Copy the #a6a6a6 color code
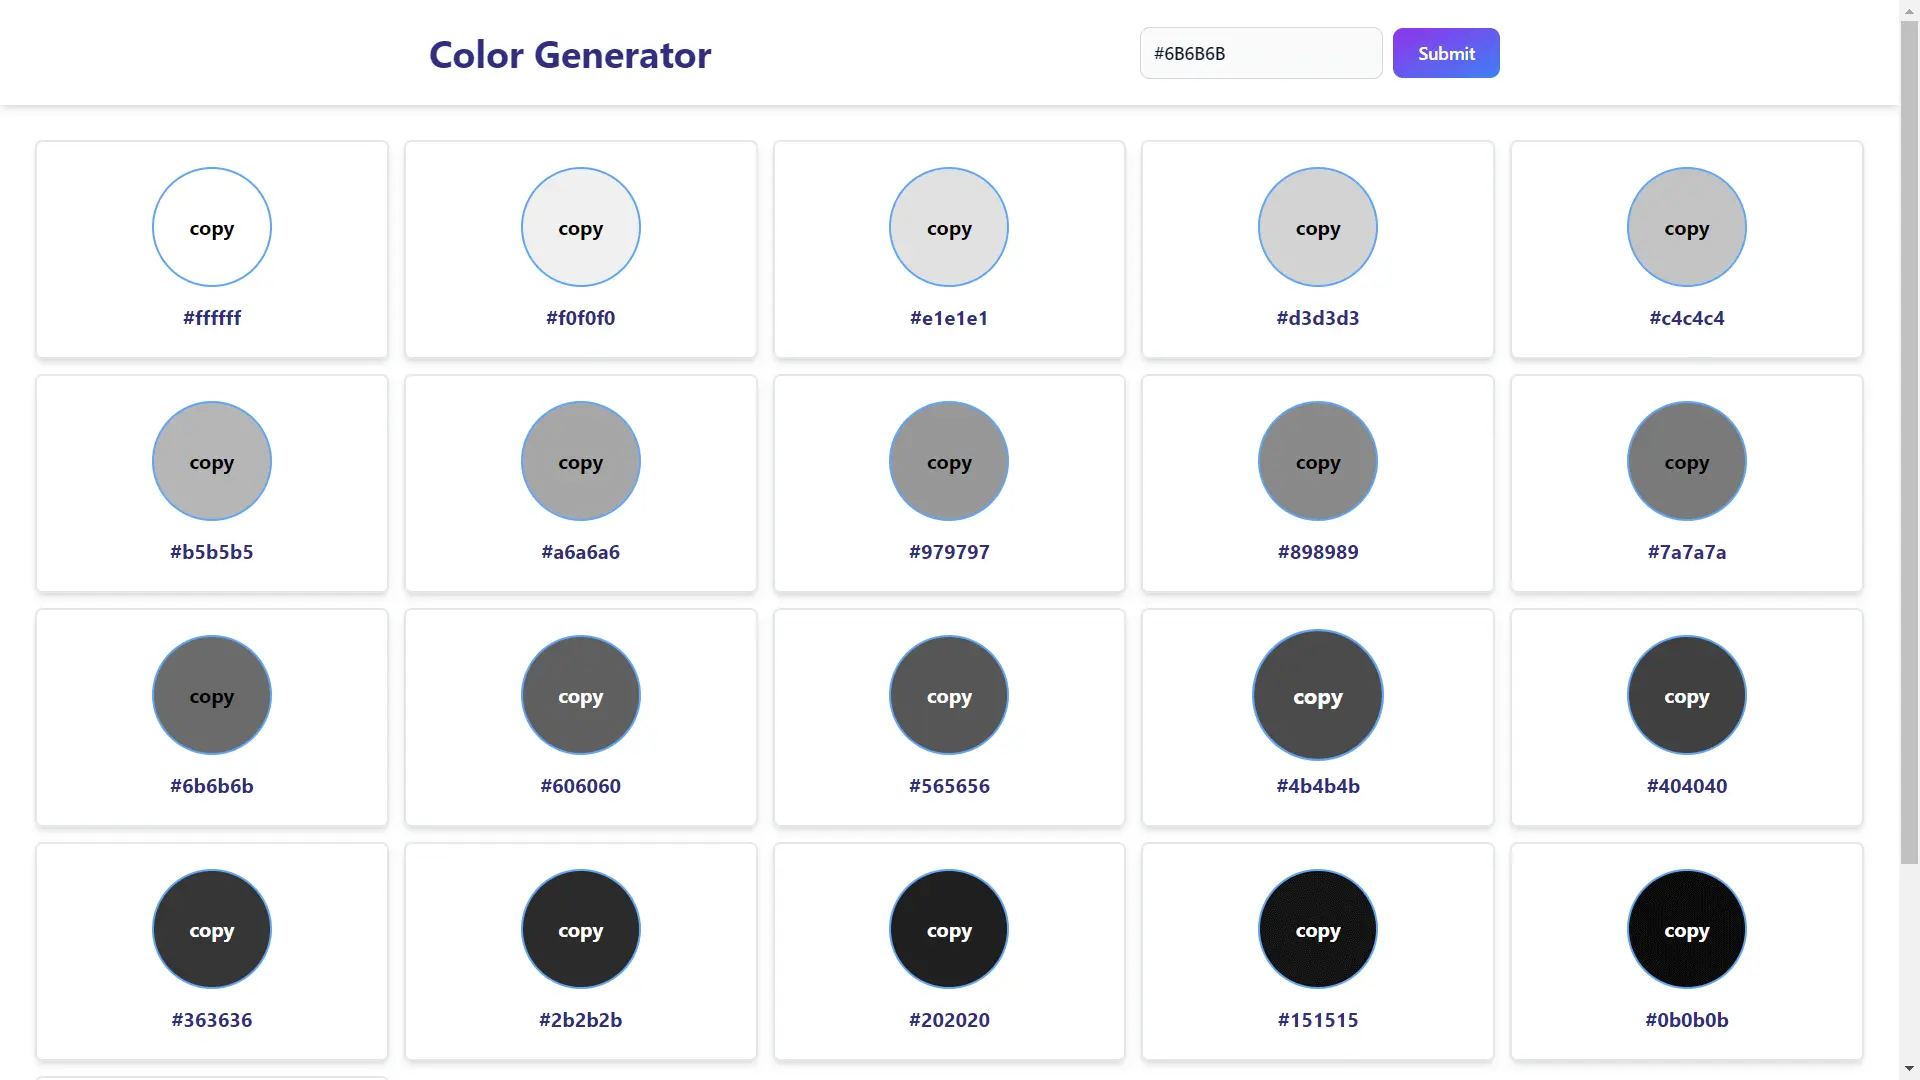Screen dimensions: 1920x1080 580,461
